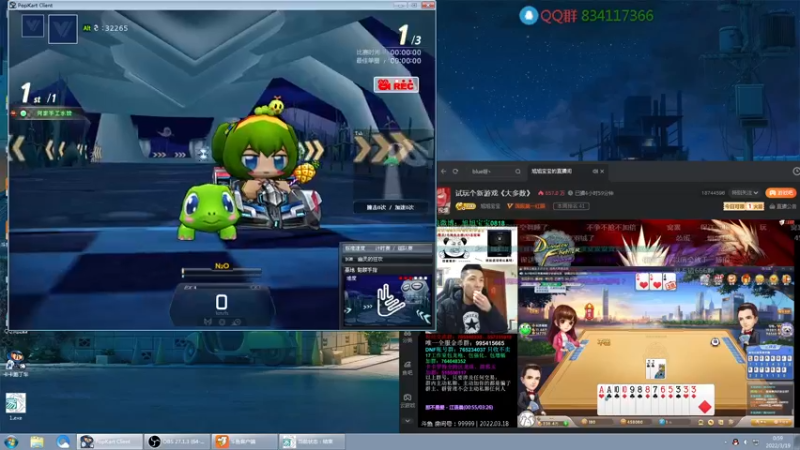This screenshot has height=450, width=800.
Task: Click the stream title 试玩个新游戏《大多数》
Action: click(x=493, y=193)
